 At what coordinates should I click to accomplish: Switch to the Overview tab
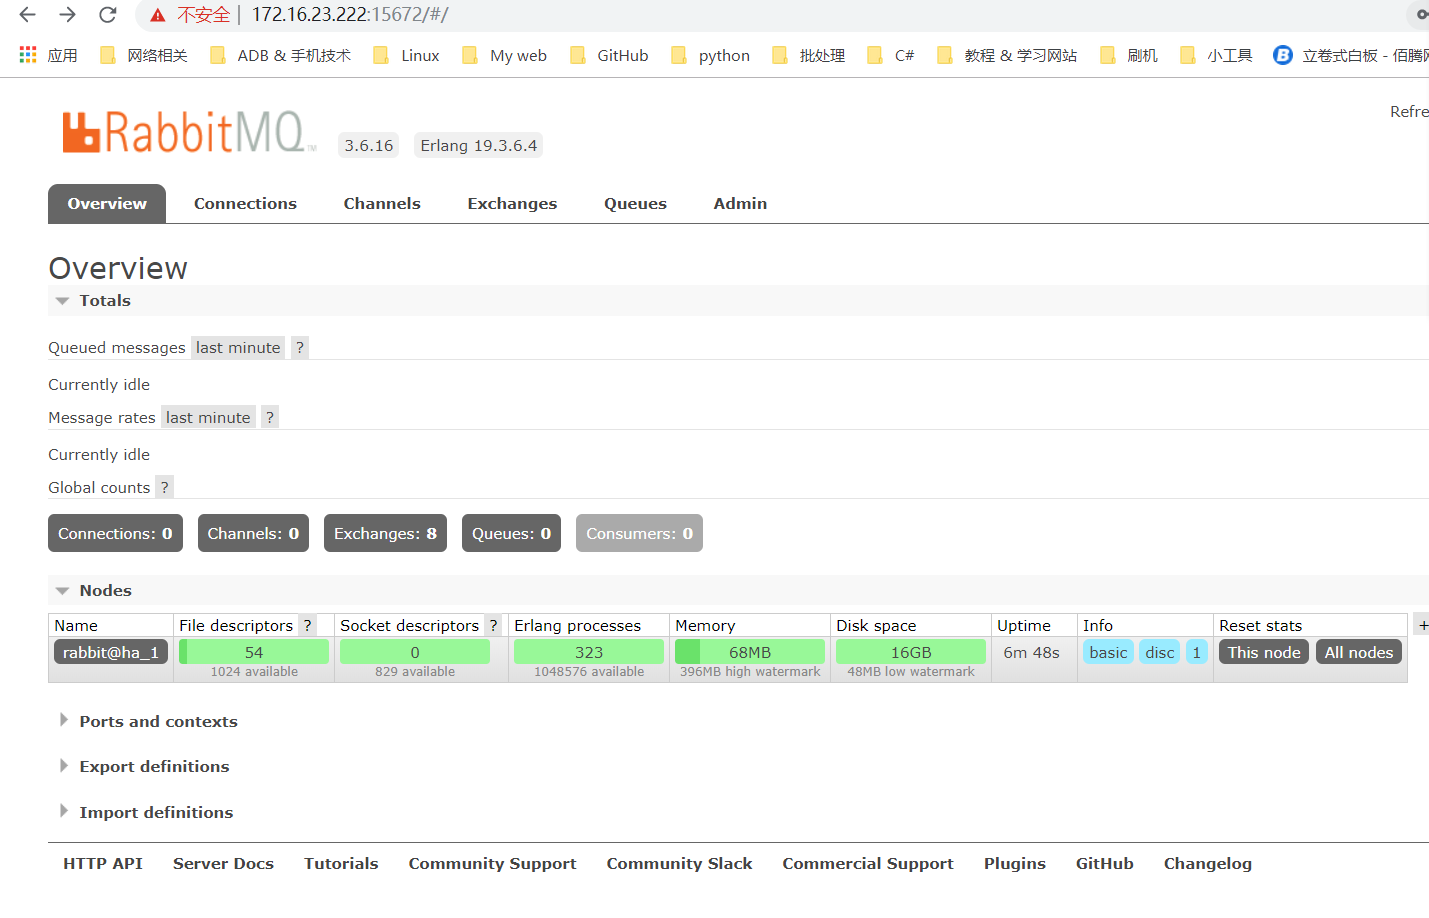point(107,203)
